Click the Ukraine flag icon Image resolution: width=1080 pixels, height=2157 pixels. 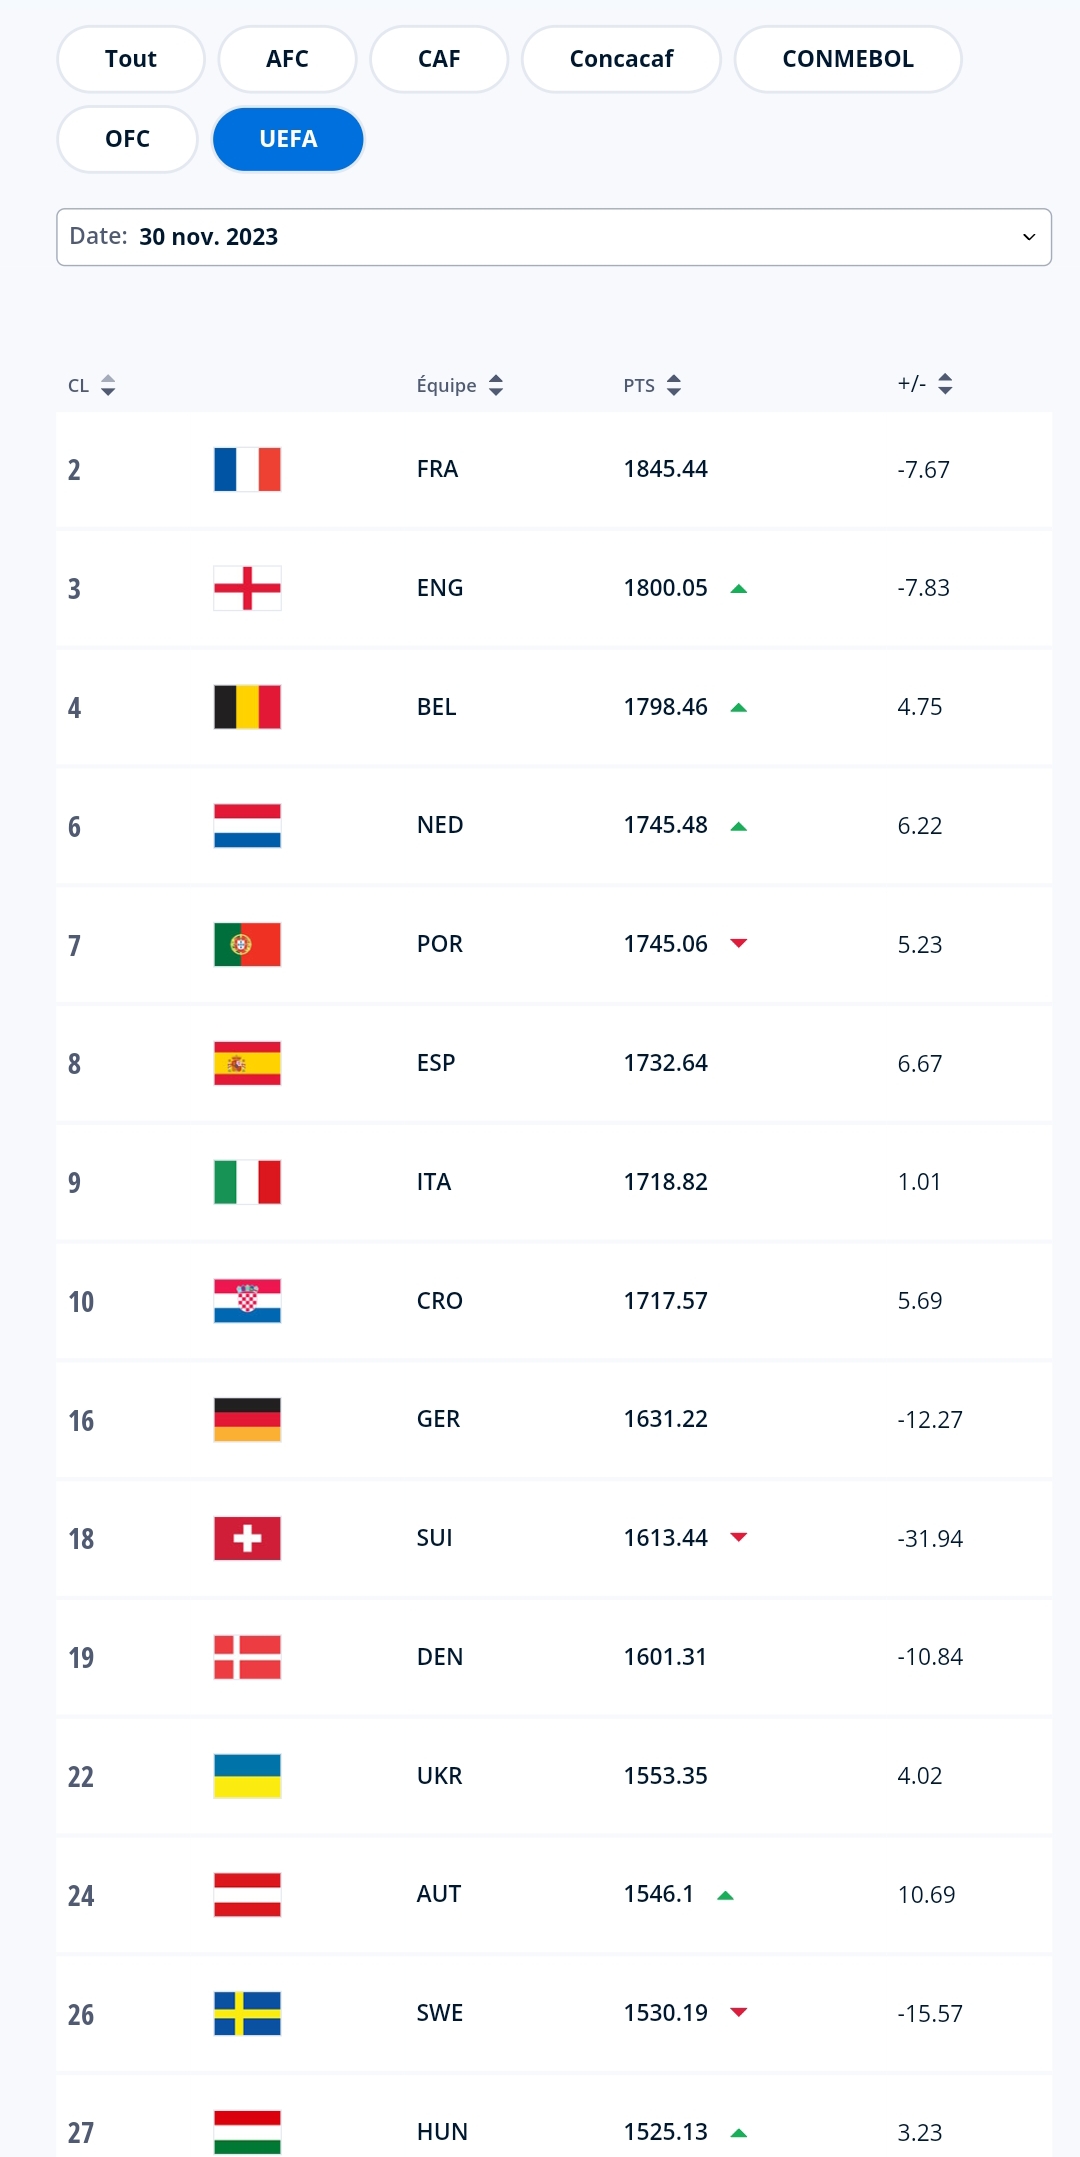tap(247, 1776)
